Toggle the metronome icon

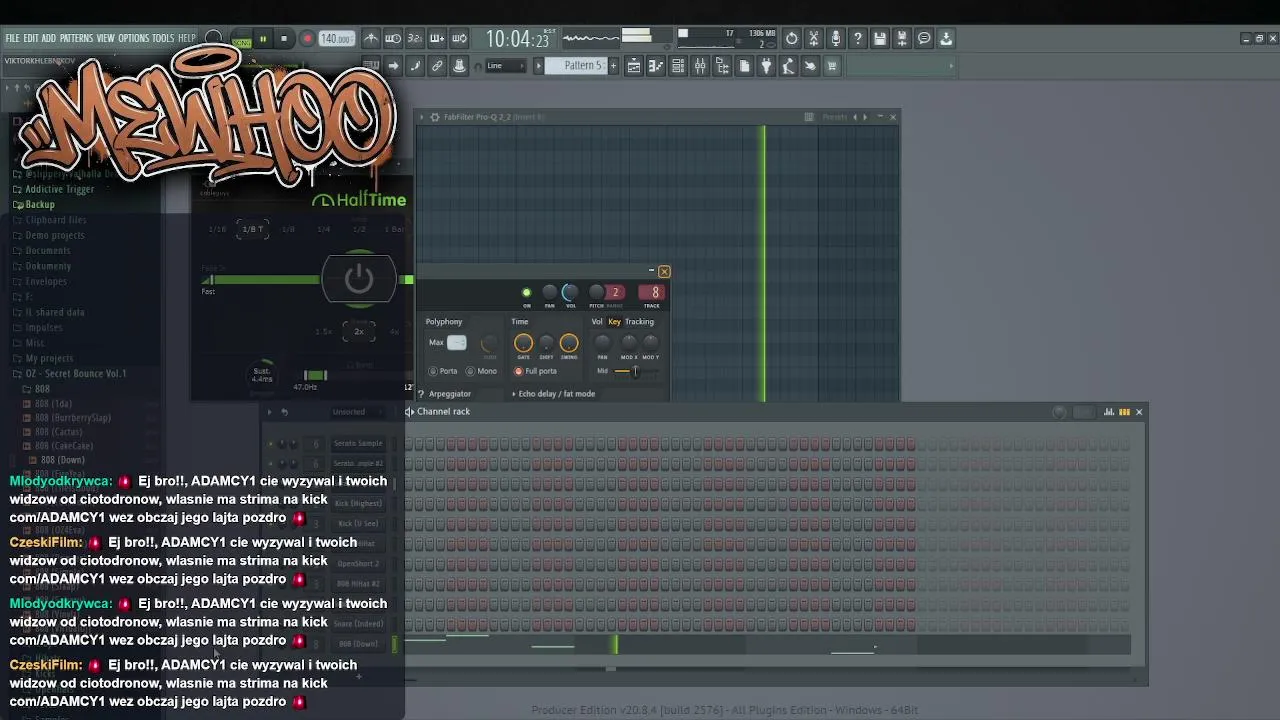[x=371, y=39]
